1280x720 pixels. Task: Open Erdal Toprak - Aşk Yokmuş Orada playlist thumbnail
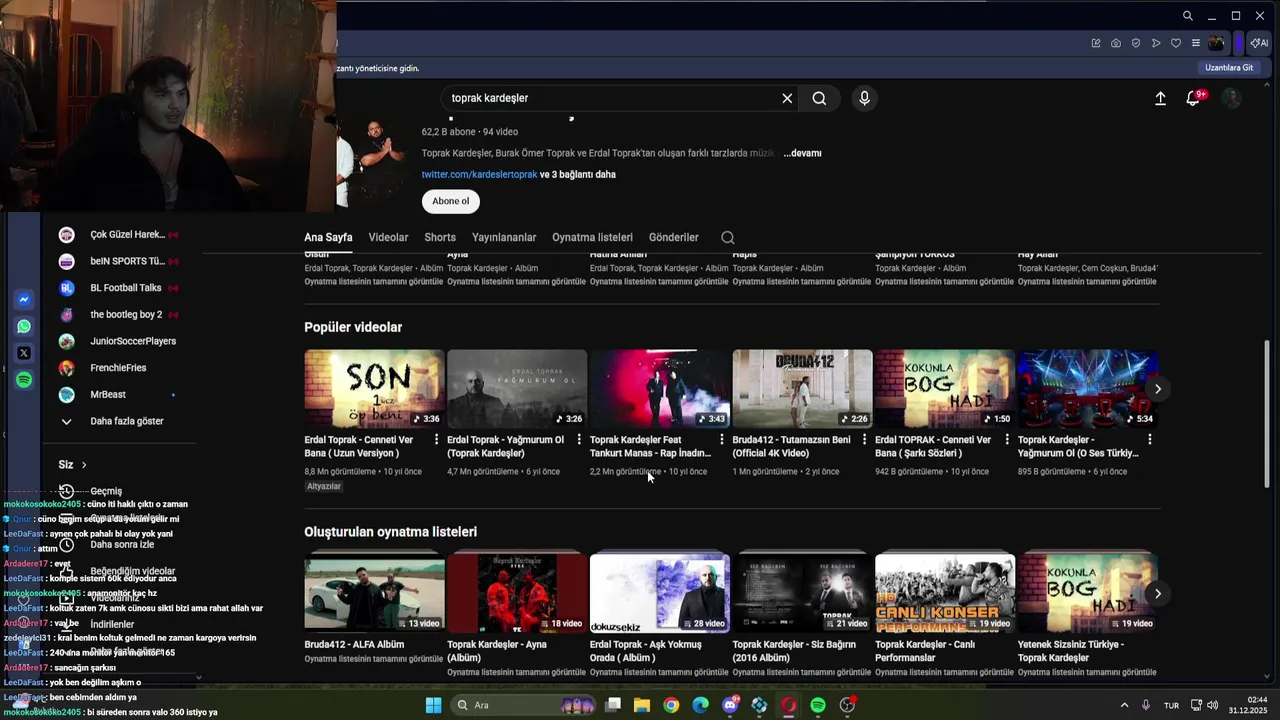660,593
